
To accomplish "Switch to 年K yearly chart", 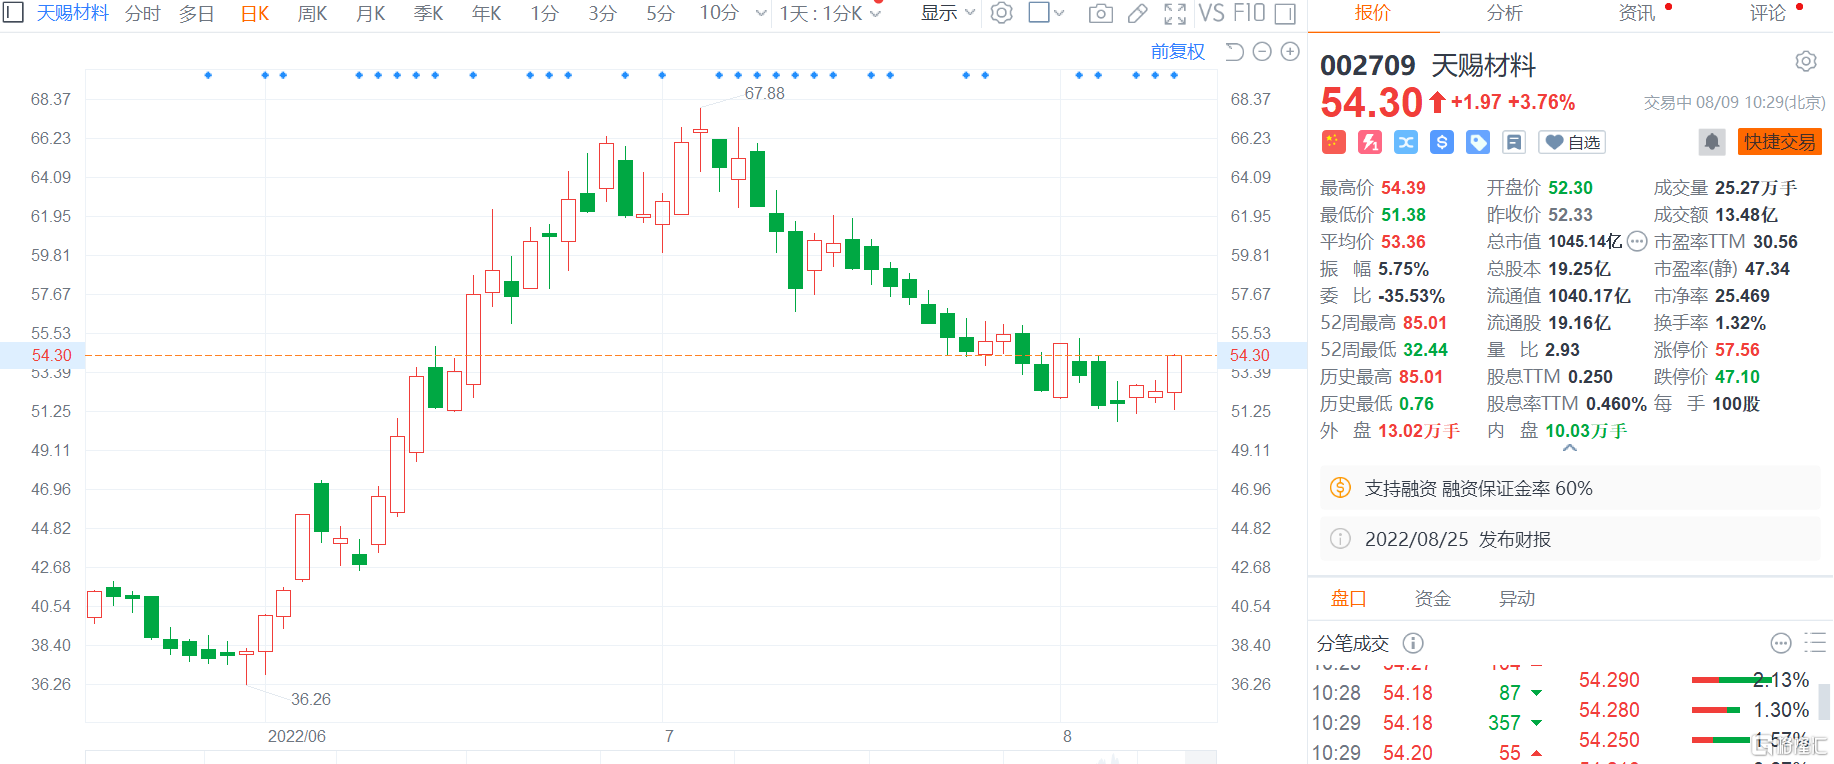I will pyautogui.click(x=487, y=14).
